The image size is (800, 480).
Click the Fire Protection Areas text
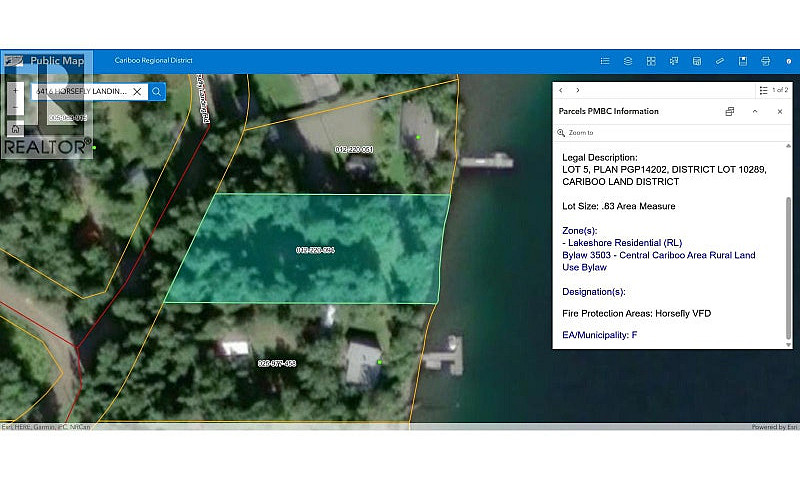(x=636, y=314)
